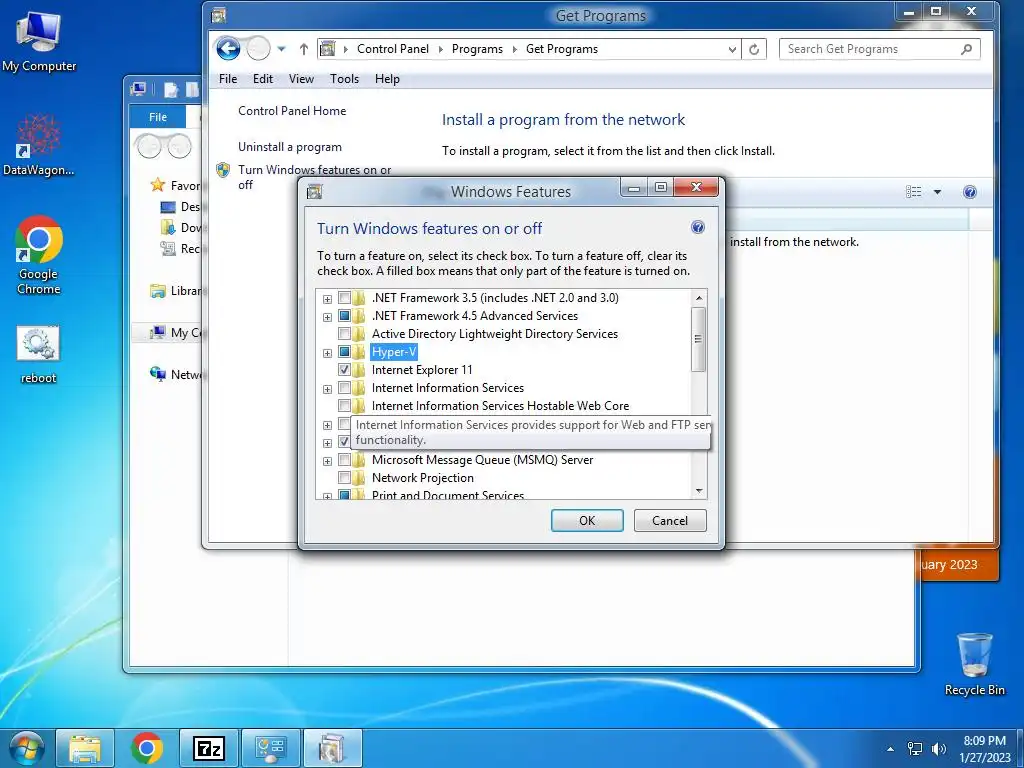Click the features list scrollbar thumb
Image resolution: width=1024 pixels, height=768 pixels.
click(698, 339)
